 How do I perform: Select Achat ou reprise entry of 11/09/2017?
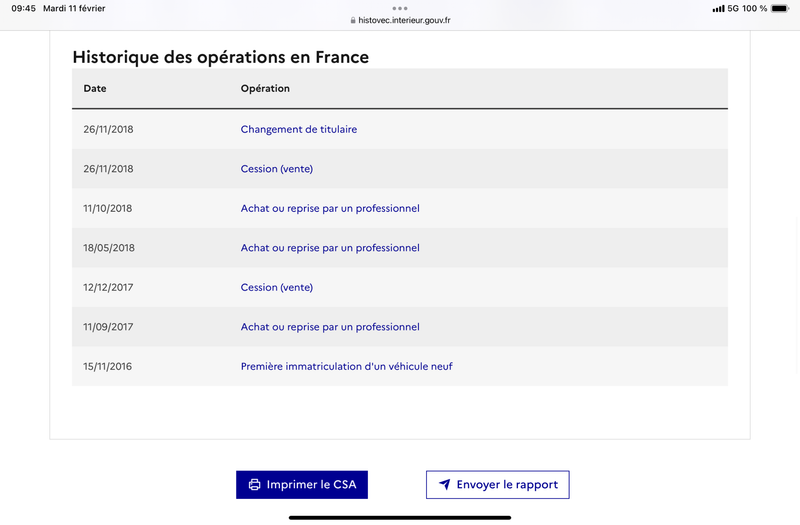[330, 327]
